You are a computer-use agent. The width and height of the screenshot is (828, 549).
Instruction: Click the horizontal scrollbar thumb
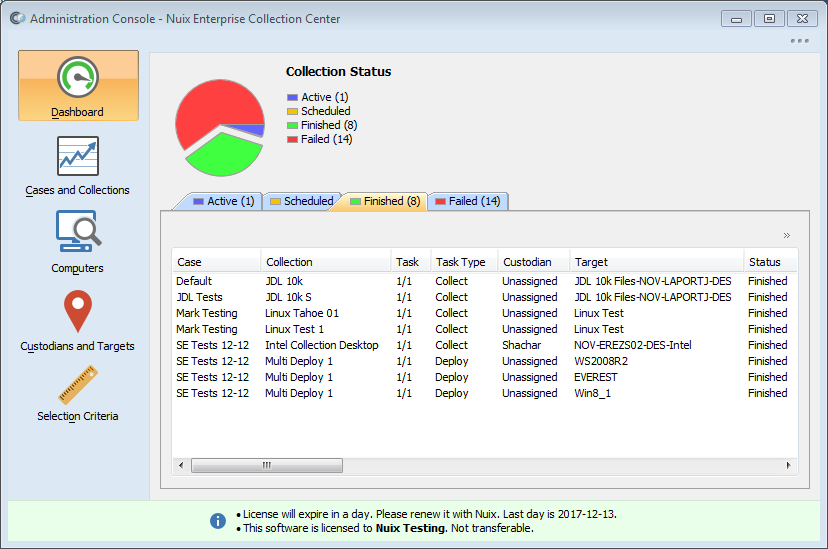pos(267,465)
